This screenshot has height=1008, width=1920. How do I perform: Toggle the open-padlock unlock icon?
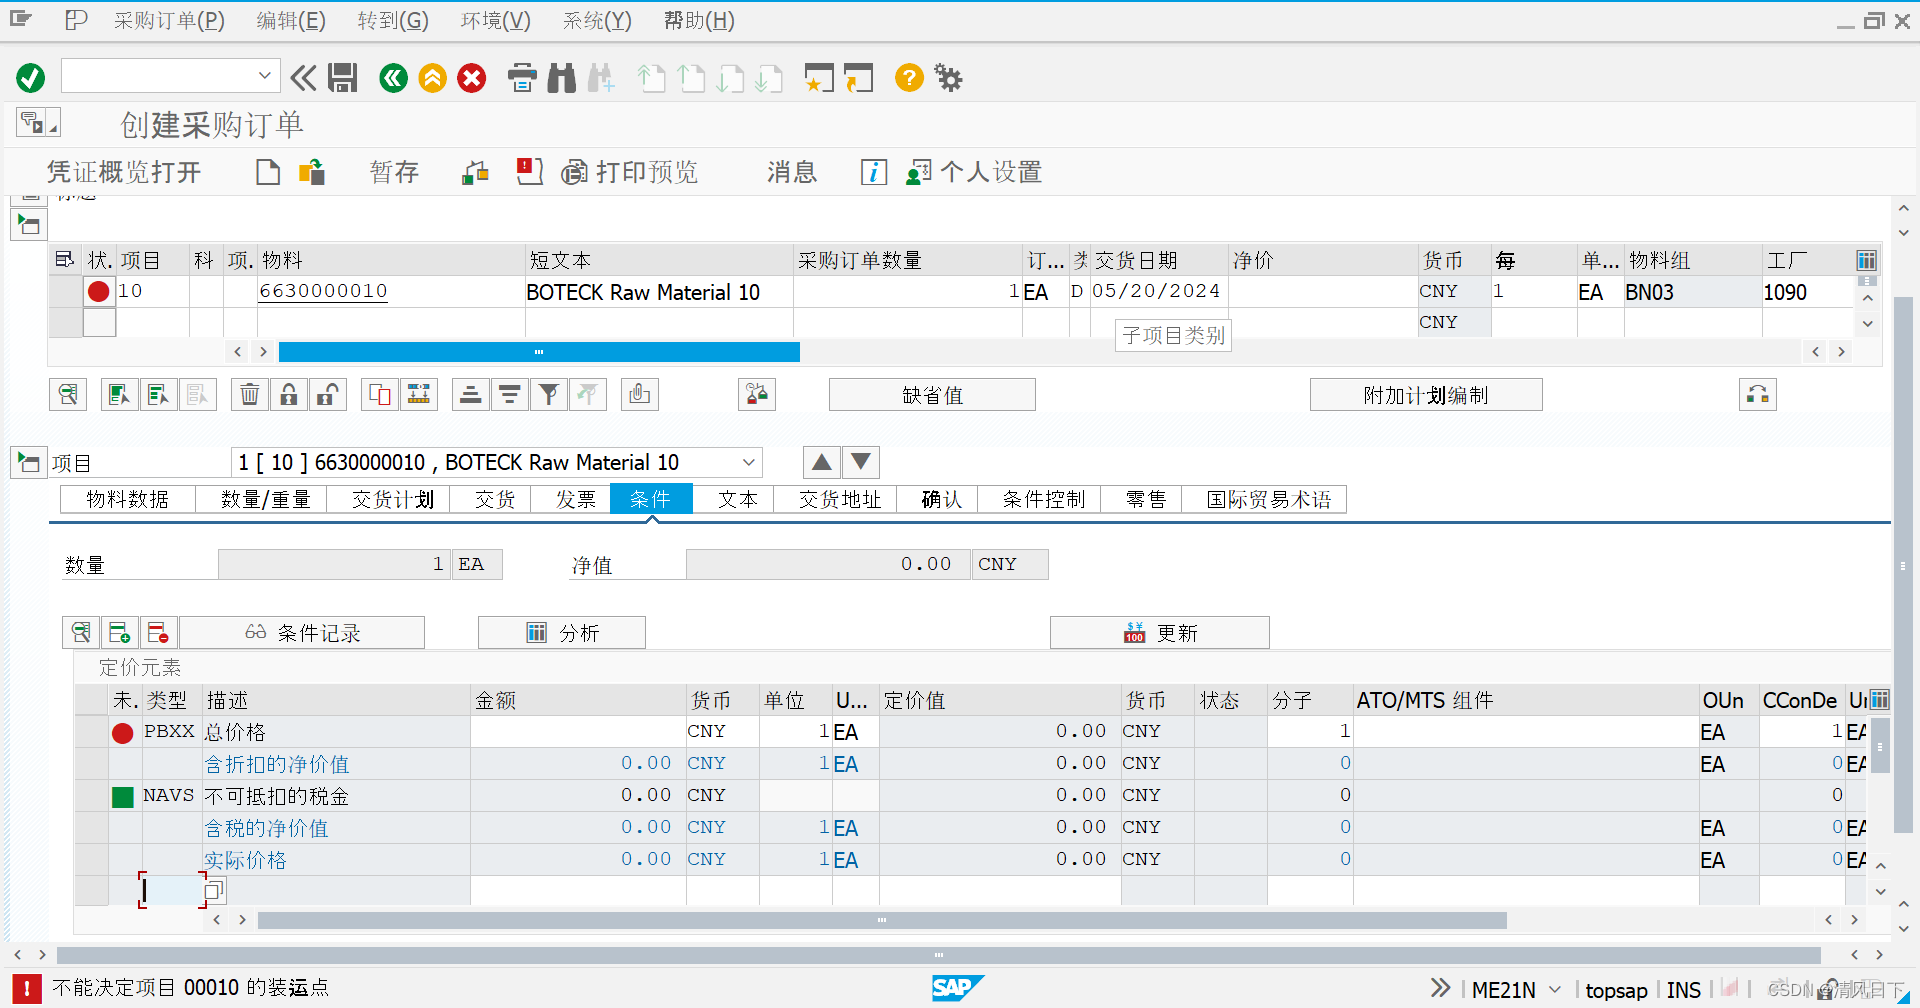point(327,394)
